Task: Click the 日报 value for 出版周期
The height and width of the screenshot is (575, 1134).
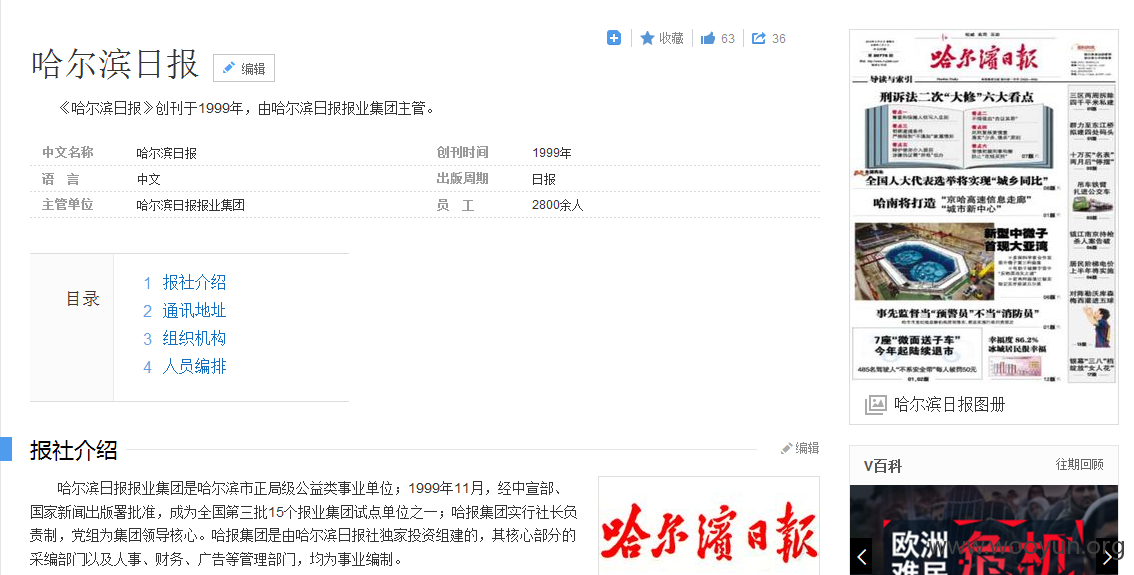Action: (x=544, y=179)
